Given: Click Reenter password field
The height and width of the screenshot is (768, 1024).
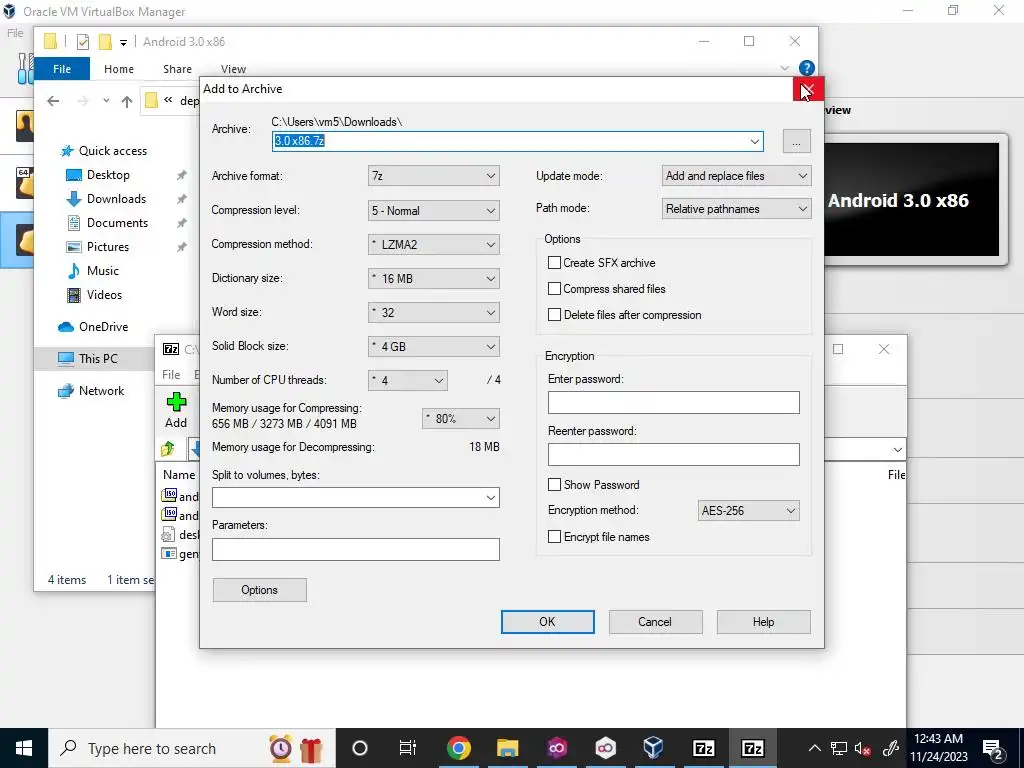Looking at the screenshot, I should click(x=673, y=455).
